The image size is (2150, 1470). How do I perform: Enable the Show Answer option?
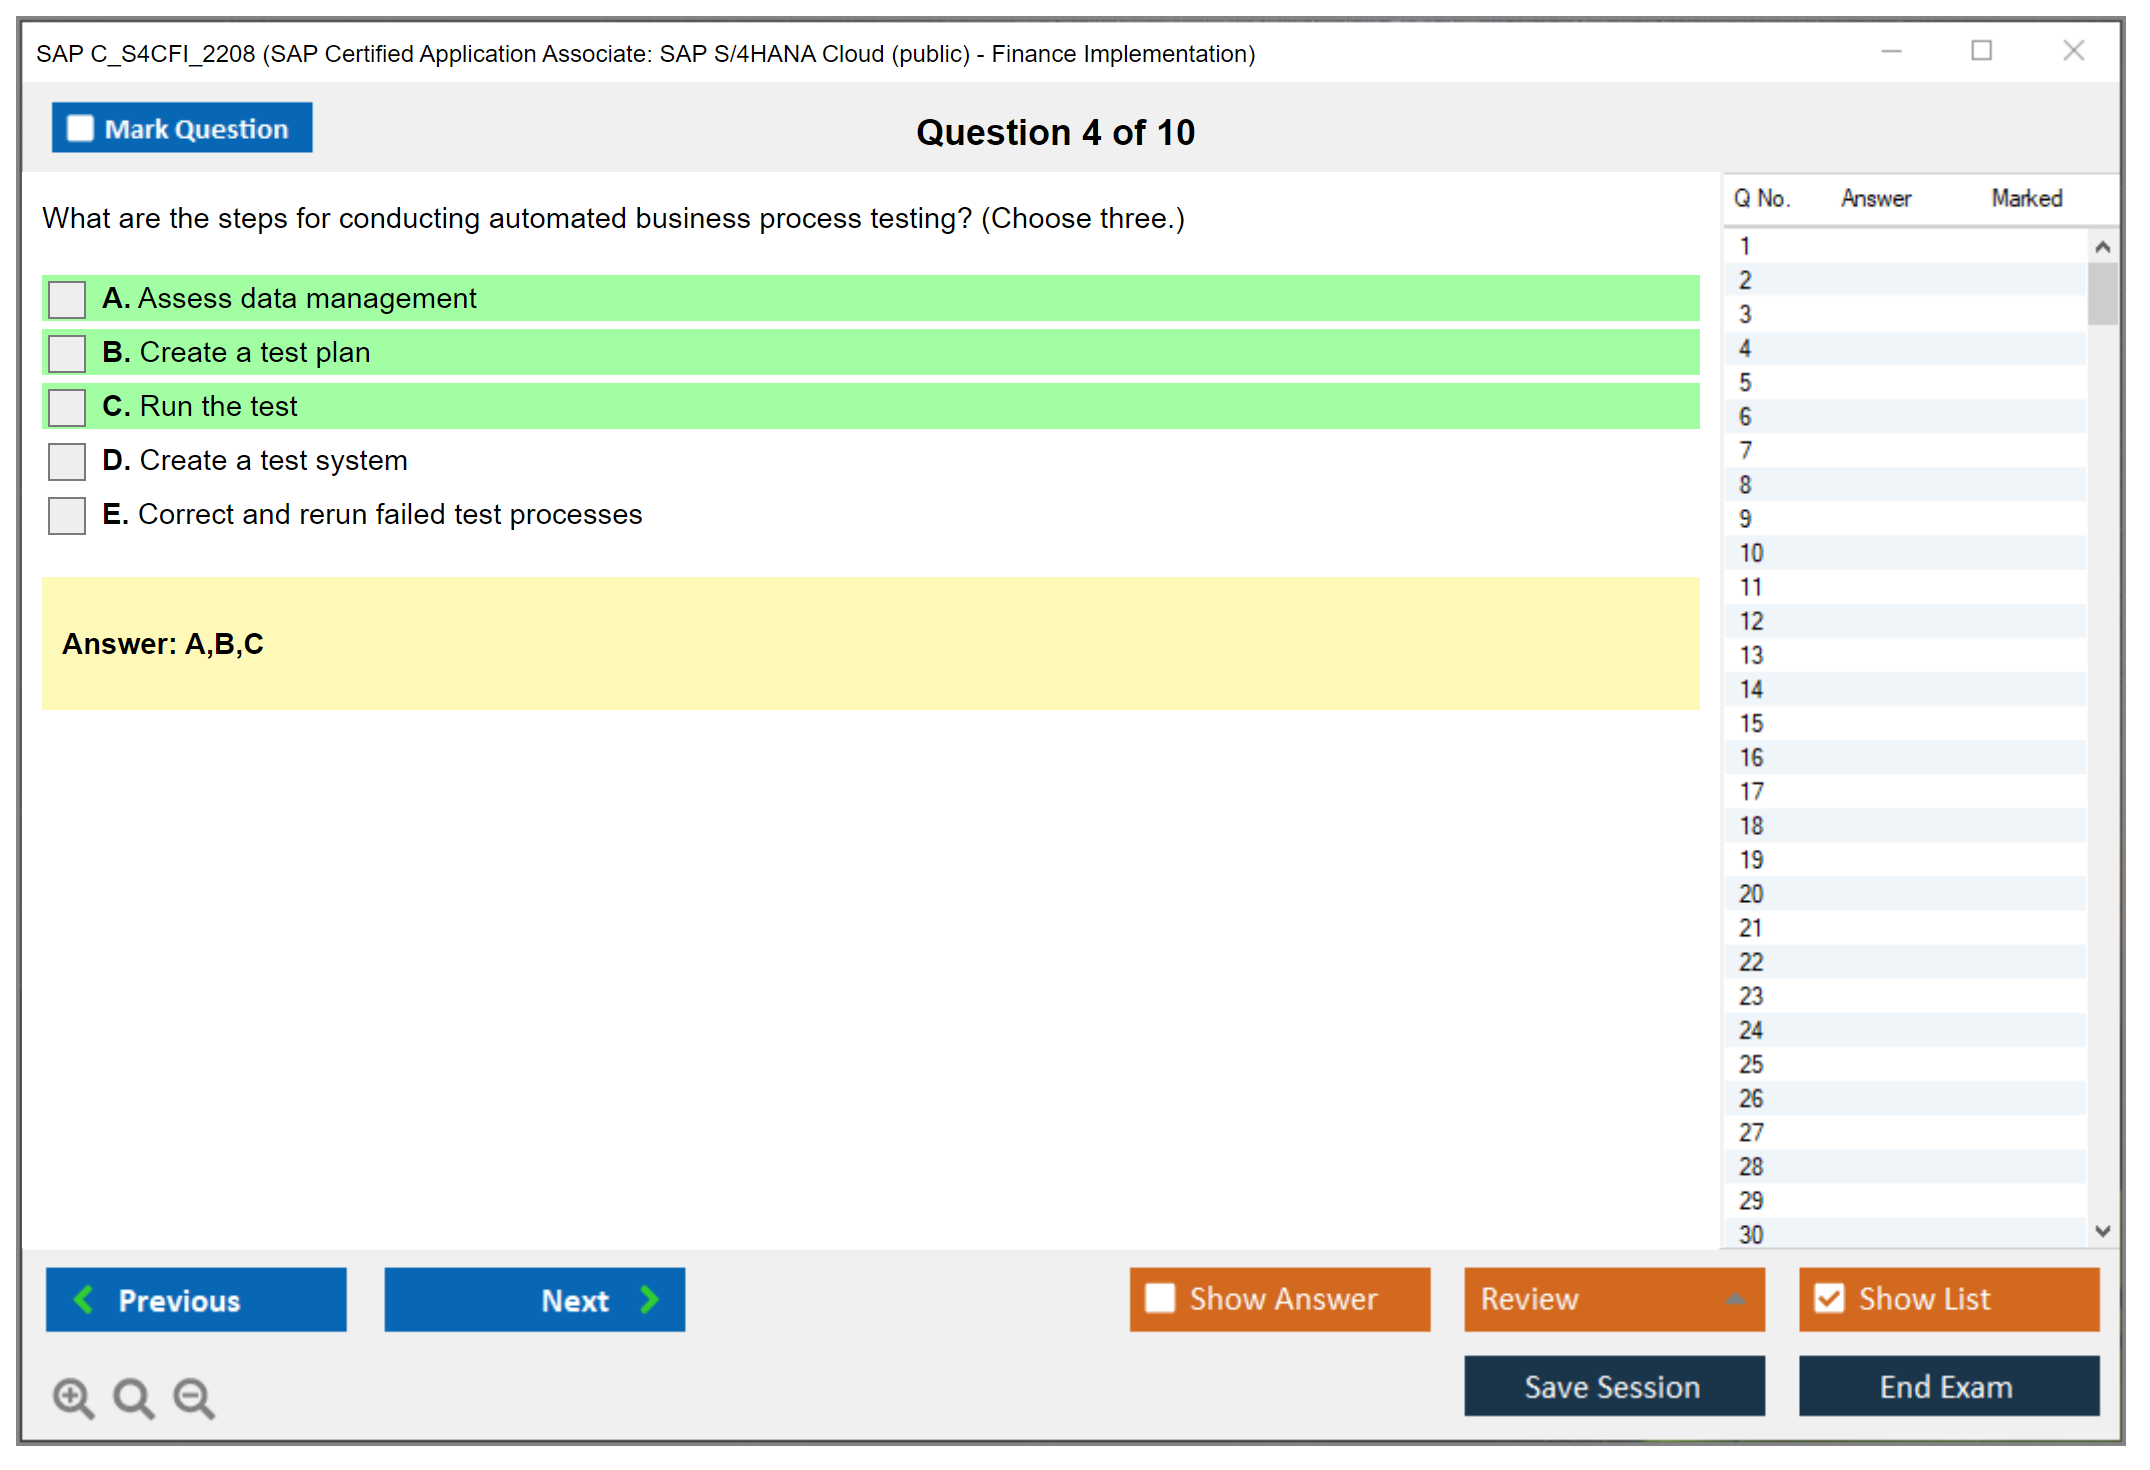tap(1160, 1298)
